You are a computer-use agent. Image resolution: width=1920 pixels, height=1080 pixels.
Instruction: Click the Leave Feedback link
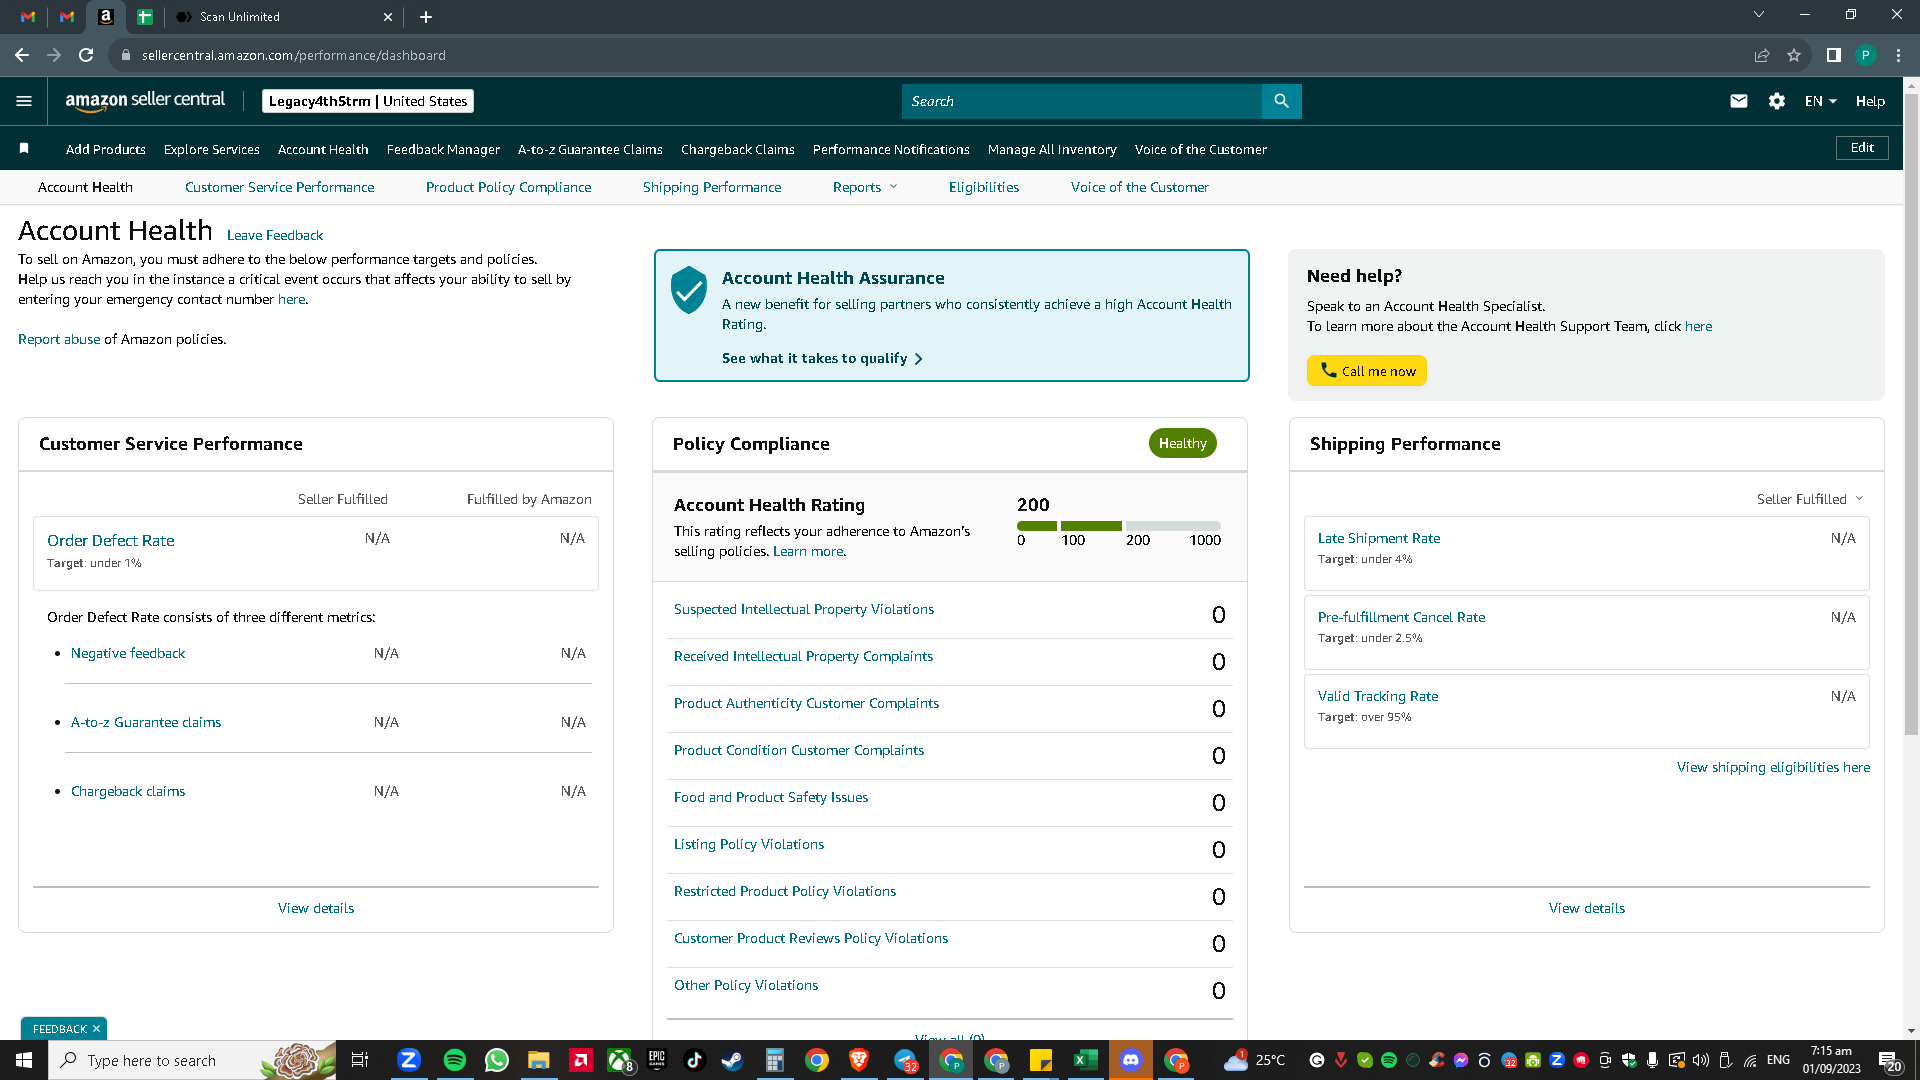275,235
